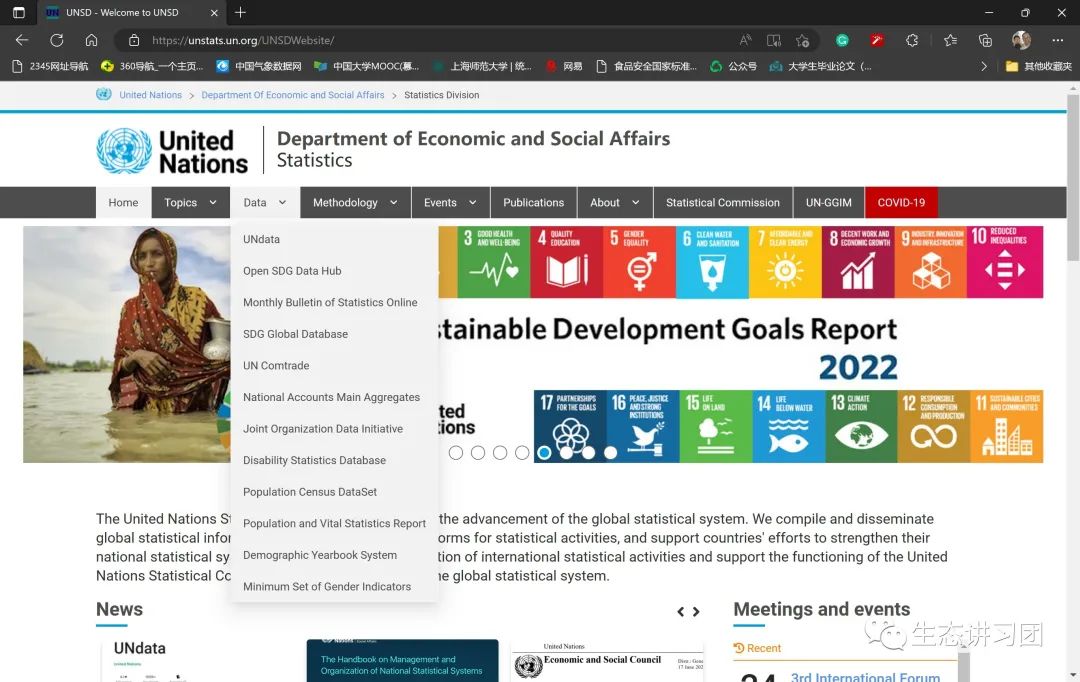This screenshot has width=1080, height=682.
Task: Open SDG 6 Clean Water and Sanitation tile
Action: (712, 262)
